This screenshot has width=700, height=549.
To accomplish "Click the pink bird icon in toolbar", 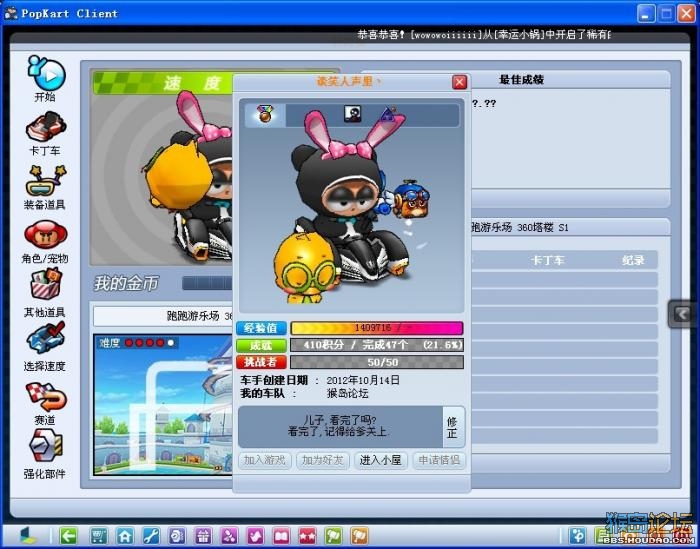I will [x=255, y=535].
